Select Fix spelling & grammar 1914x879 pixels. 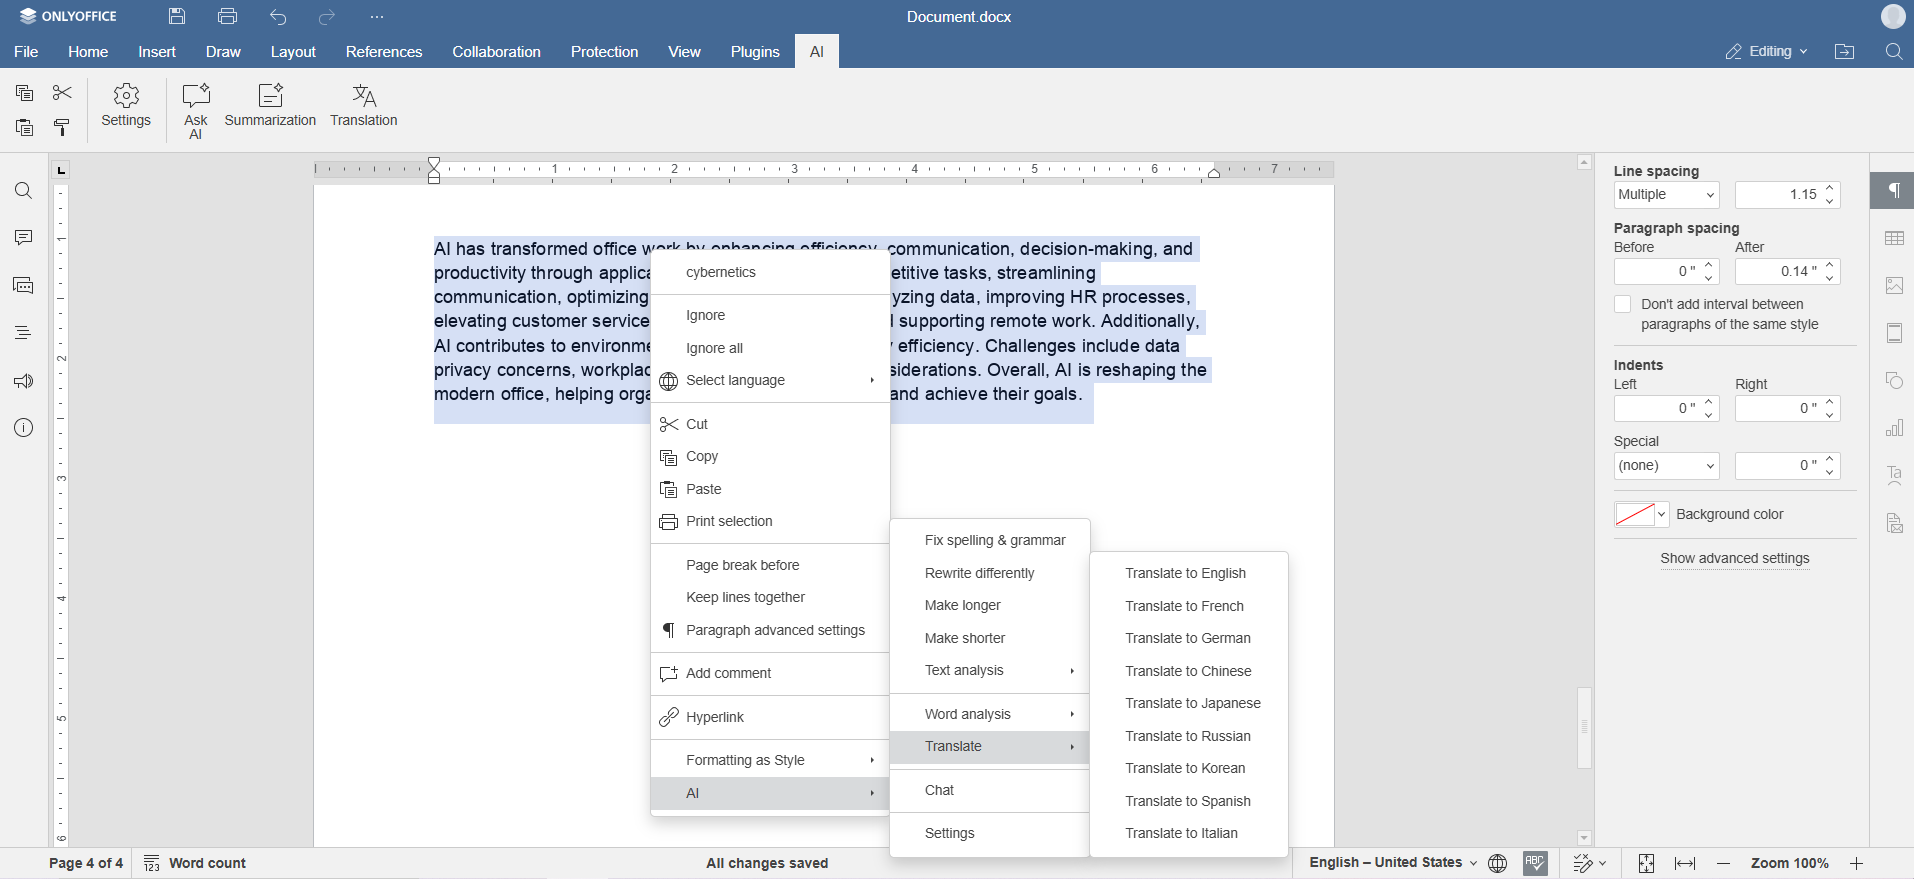(989, 540)
